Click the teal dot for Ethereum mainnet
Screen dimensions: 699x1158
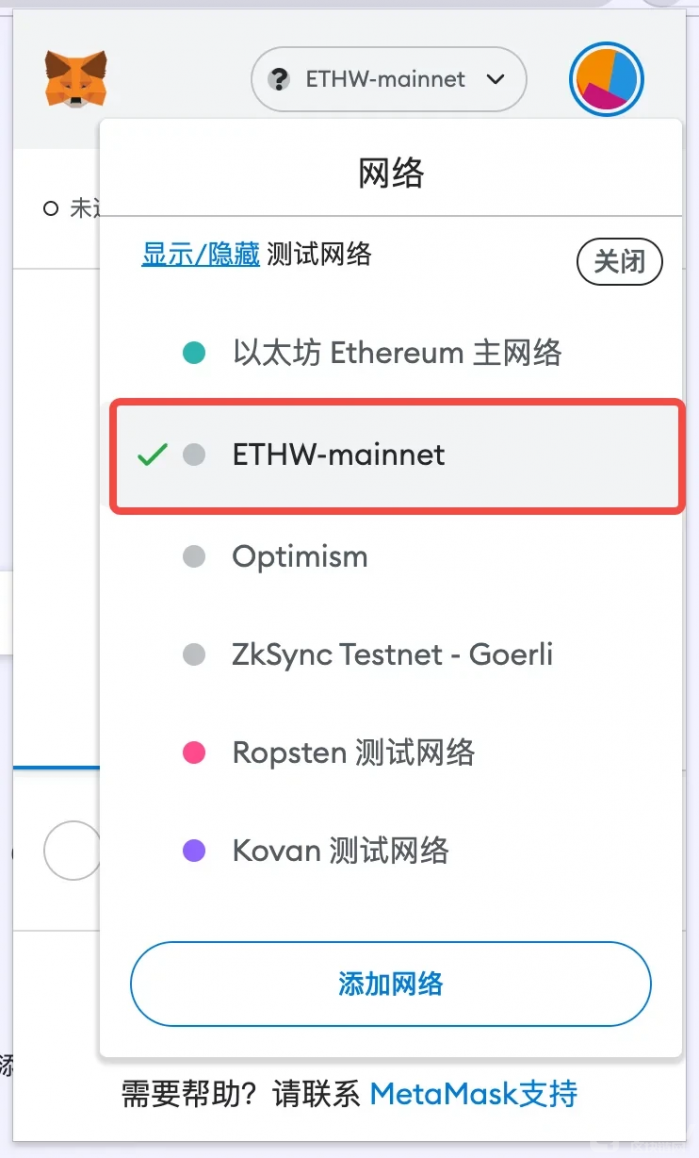click(194, 353)
